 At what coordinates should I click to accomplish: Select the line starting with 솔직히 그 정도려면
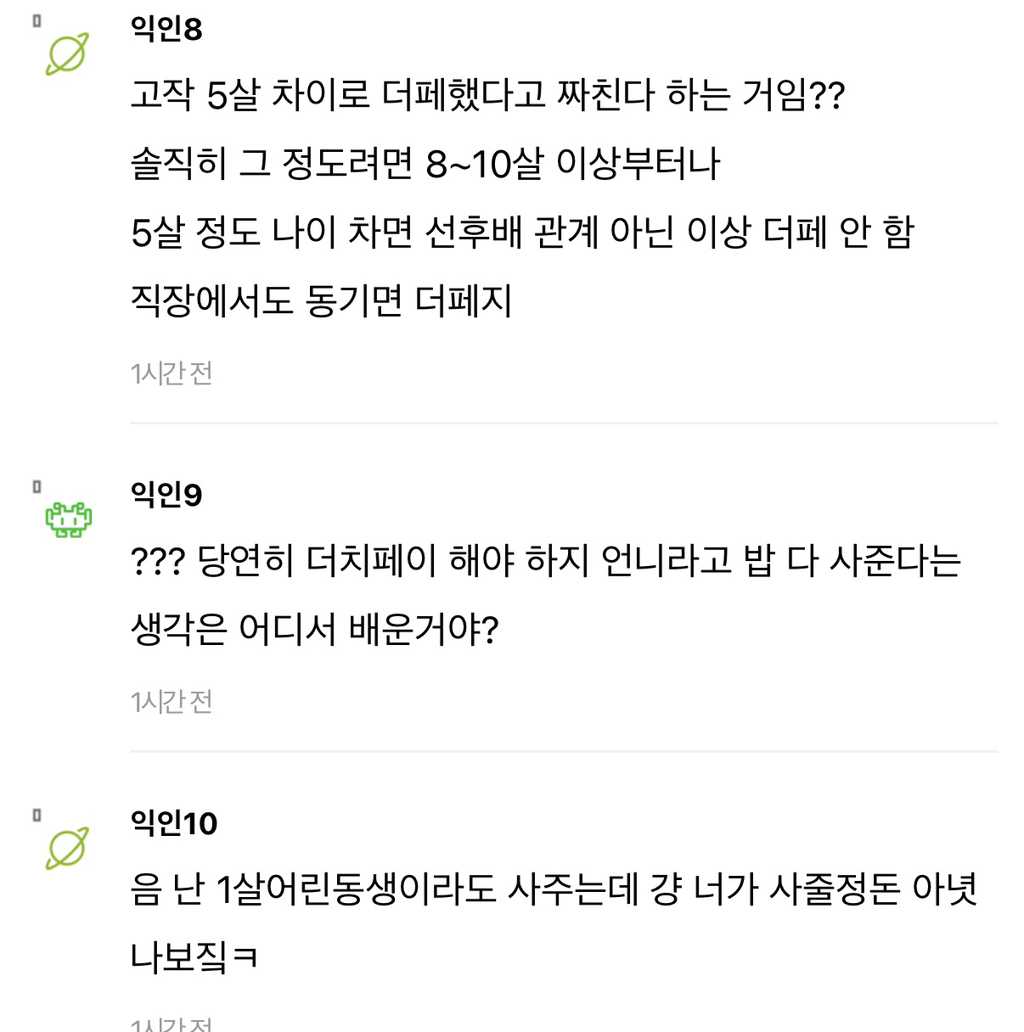(425, 164)
